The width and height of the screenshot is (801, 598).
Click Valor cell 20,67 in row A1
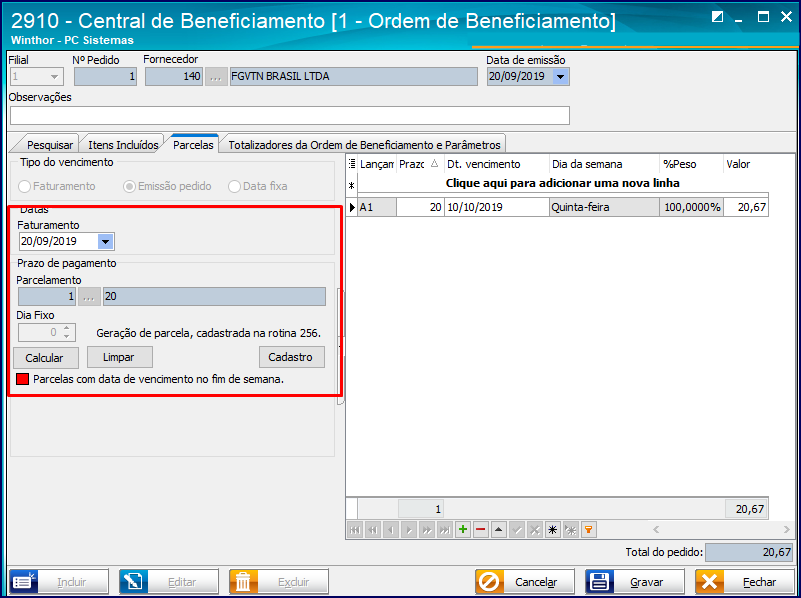coord(746,207)
